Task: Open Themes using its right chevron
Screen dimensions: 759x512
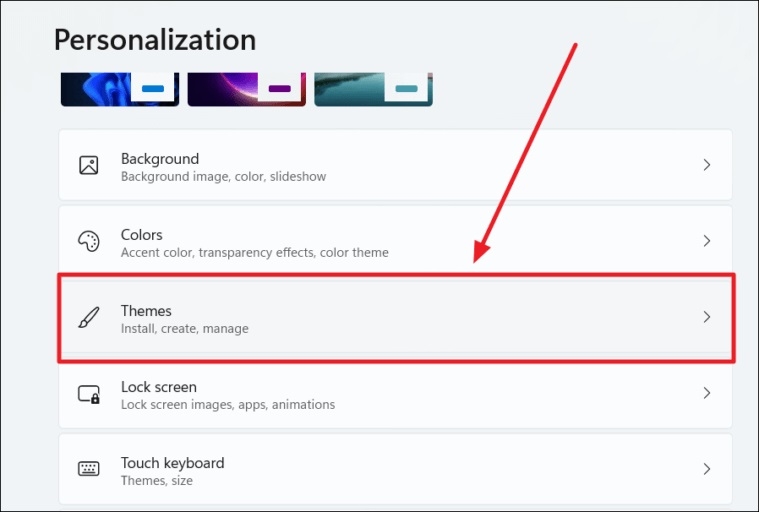Action: pyautogui.click(x=706, y=317)
